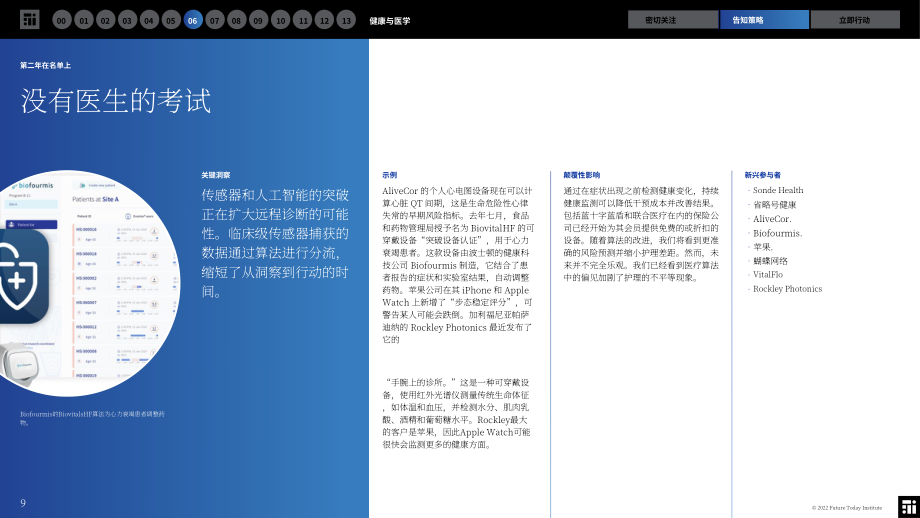Click the 颠覆性影响 heading
The width and height of the screenshot is (920, 518).
[581, 175]
